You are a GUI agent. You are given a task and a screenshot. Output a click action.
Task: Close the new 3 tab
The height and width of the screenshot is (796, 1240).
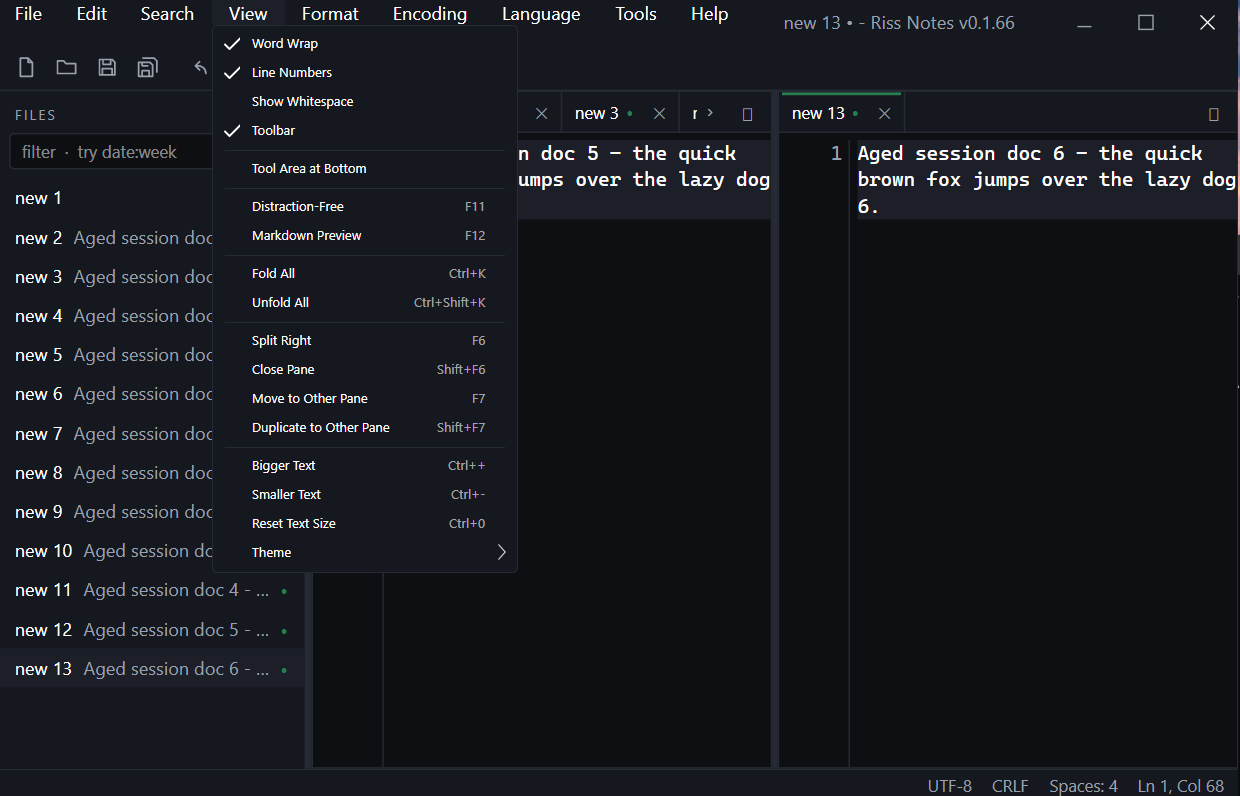(x=659, y=114)
